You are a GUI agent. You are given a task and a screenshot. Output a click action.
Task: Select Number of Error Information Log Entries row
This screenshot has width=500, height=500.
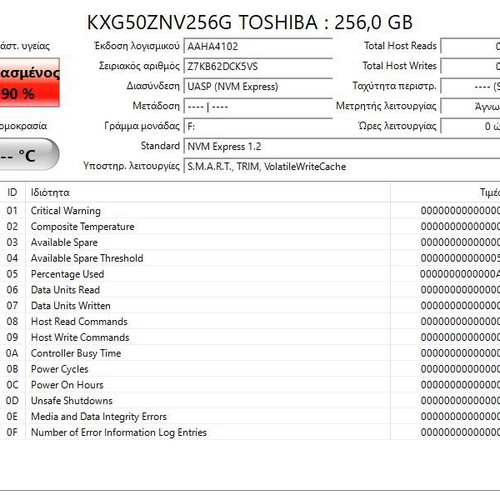point(250,432)
